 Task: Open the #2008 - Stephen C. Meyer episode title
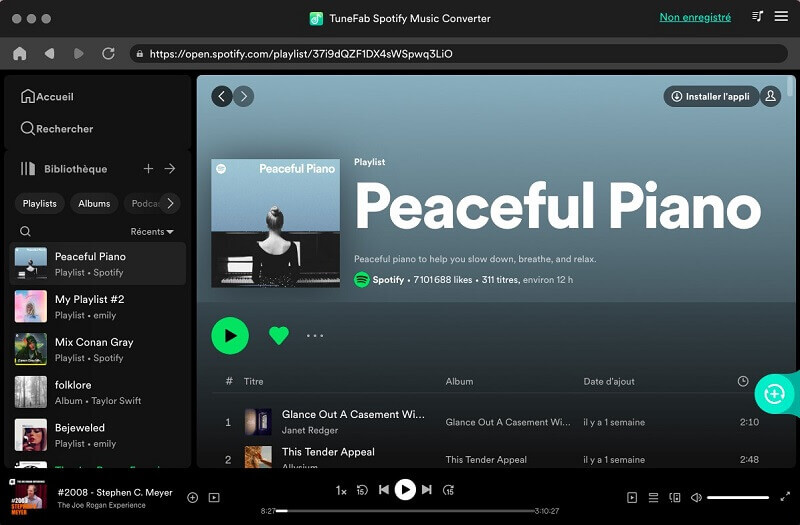(x=115, y=492)
